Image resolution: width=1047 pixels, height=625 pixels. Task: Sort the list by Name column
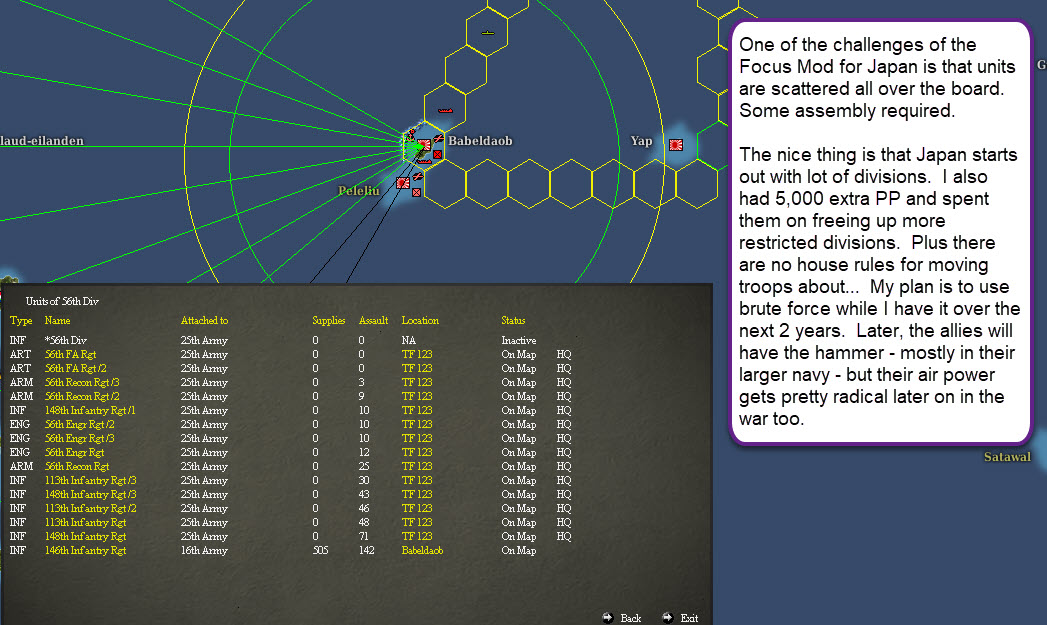coord(57,321)
